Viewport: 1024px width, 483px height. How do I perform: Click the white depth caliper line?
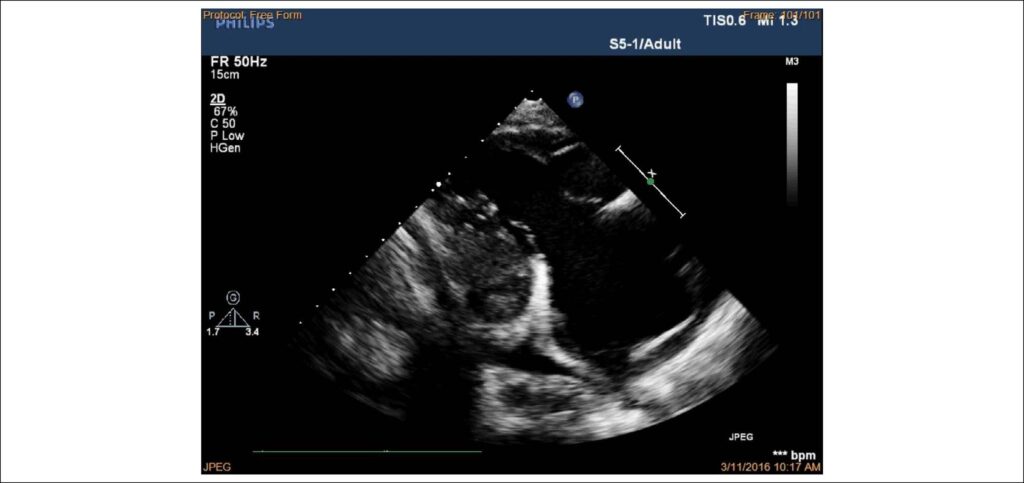point(650,182)
